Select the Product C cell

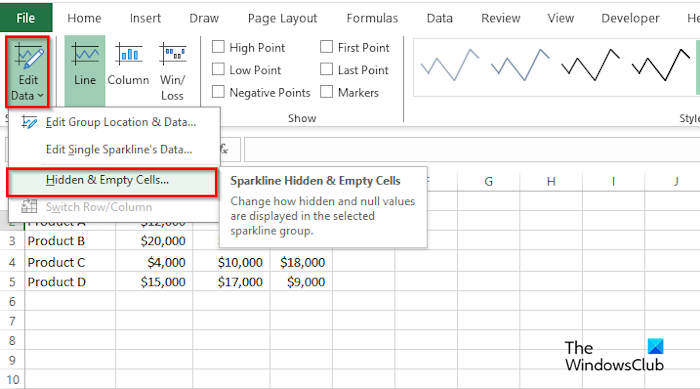pyautogui.click(x=70, y=262)
